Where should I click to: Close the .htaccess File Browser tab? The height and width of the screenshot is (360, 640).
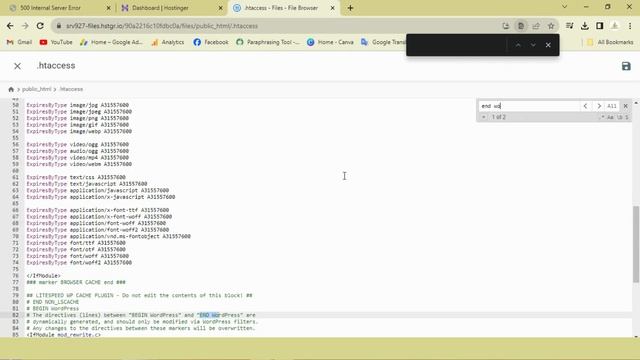tap(332, 8)
